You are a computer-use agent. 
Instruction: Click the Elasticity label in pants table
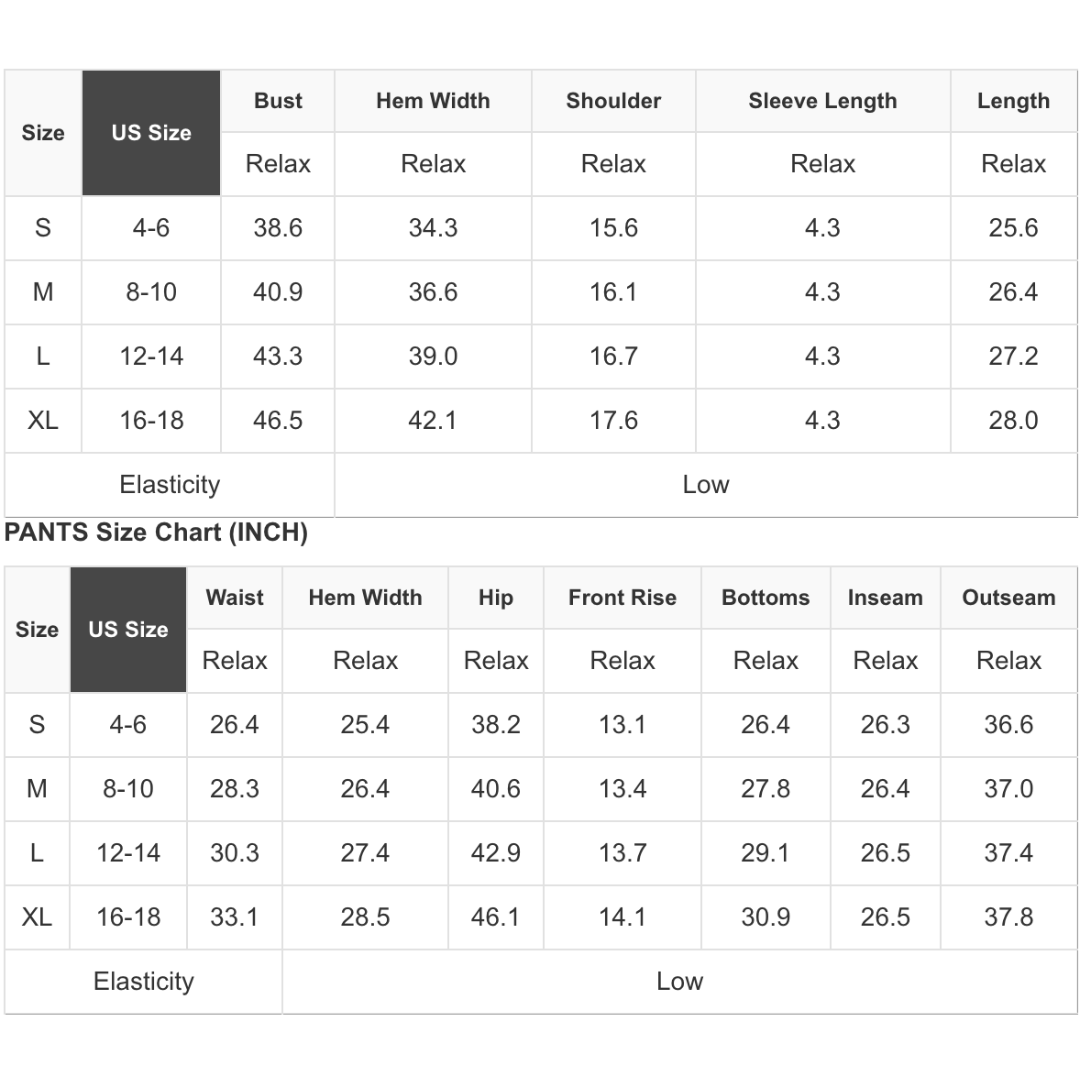[x=143, y=981]
